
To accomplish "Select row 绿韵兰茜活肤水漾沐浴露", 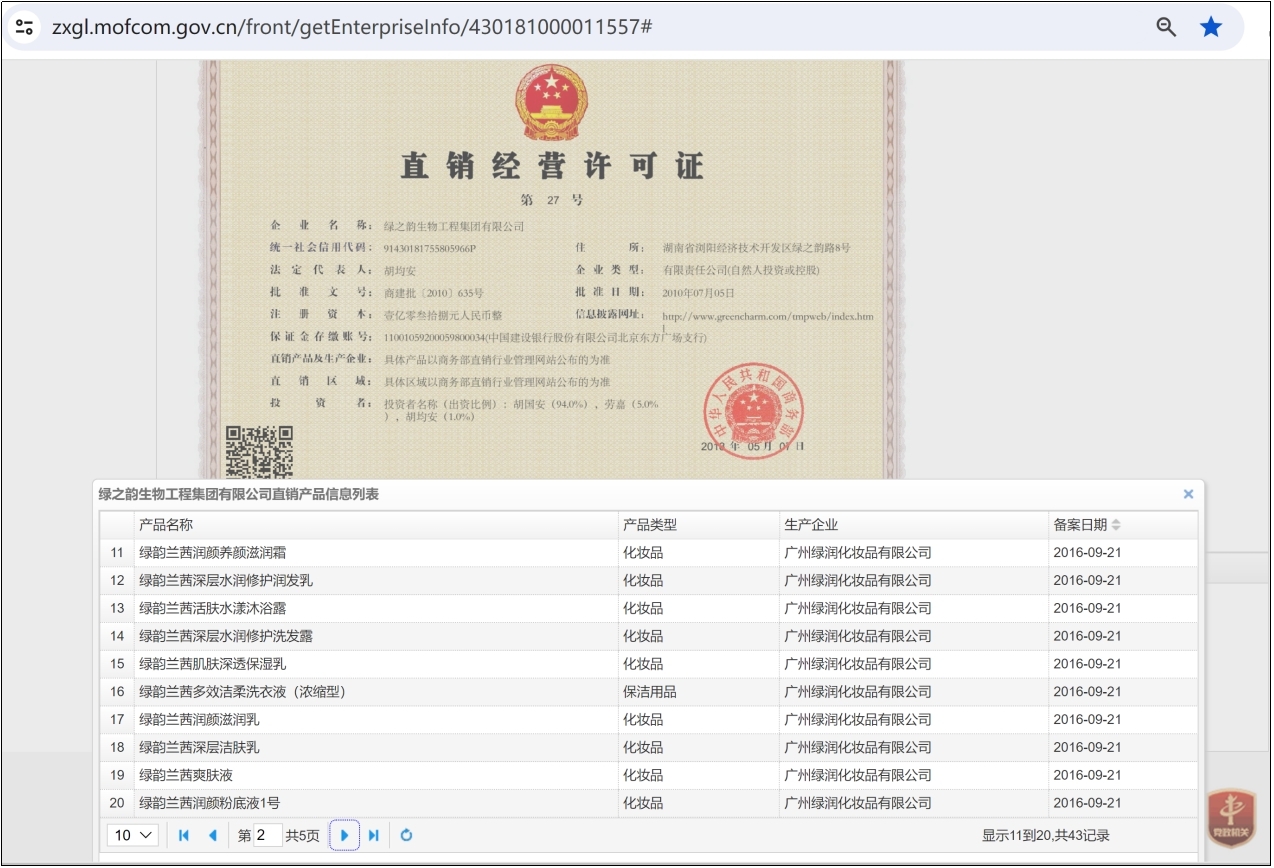I will point(649,608).
